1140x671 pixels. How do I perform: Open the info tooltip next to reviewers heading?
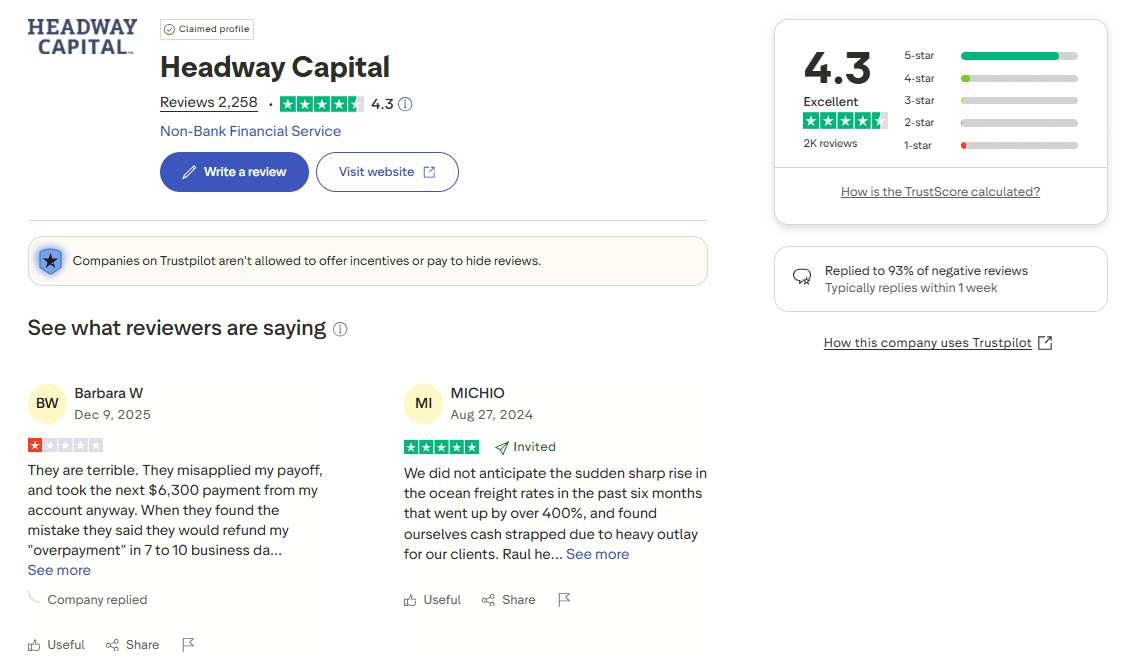(x=340, y=328)
